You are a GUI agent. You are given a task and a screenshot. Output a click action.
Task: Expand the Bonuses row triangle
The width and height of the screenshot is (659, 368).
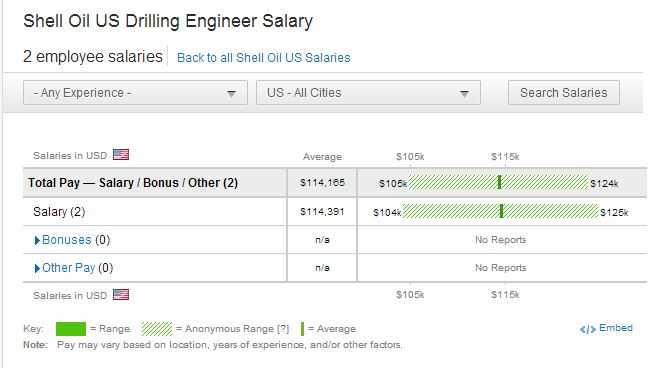pos(37,240)
